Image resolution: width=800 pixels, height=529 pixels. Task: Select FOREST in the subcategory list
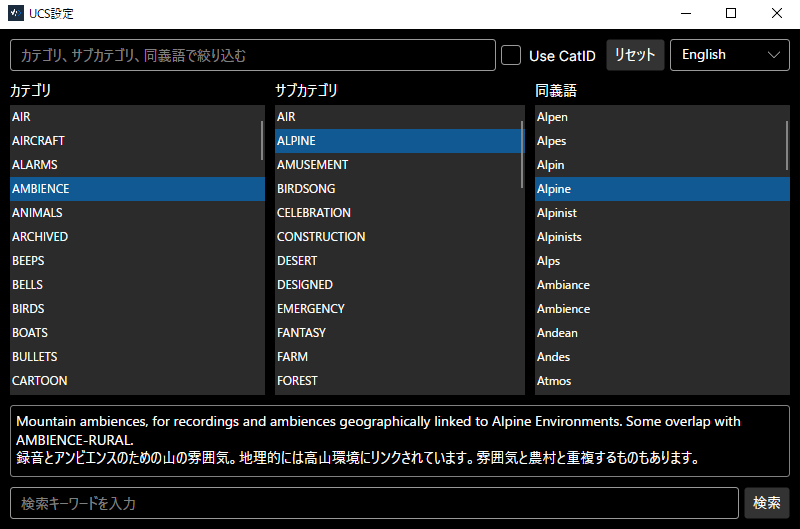(297, 381)
